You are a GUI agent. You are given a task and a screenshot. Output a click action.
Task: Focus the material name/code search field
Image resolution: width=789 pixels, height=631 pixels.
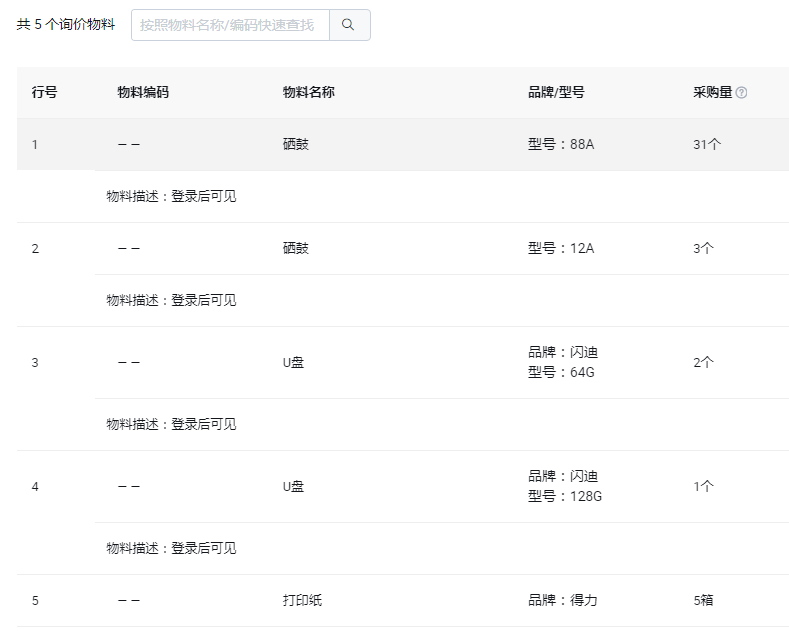[x=230, y=25]
